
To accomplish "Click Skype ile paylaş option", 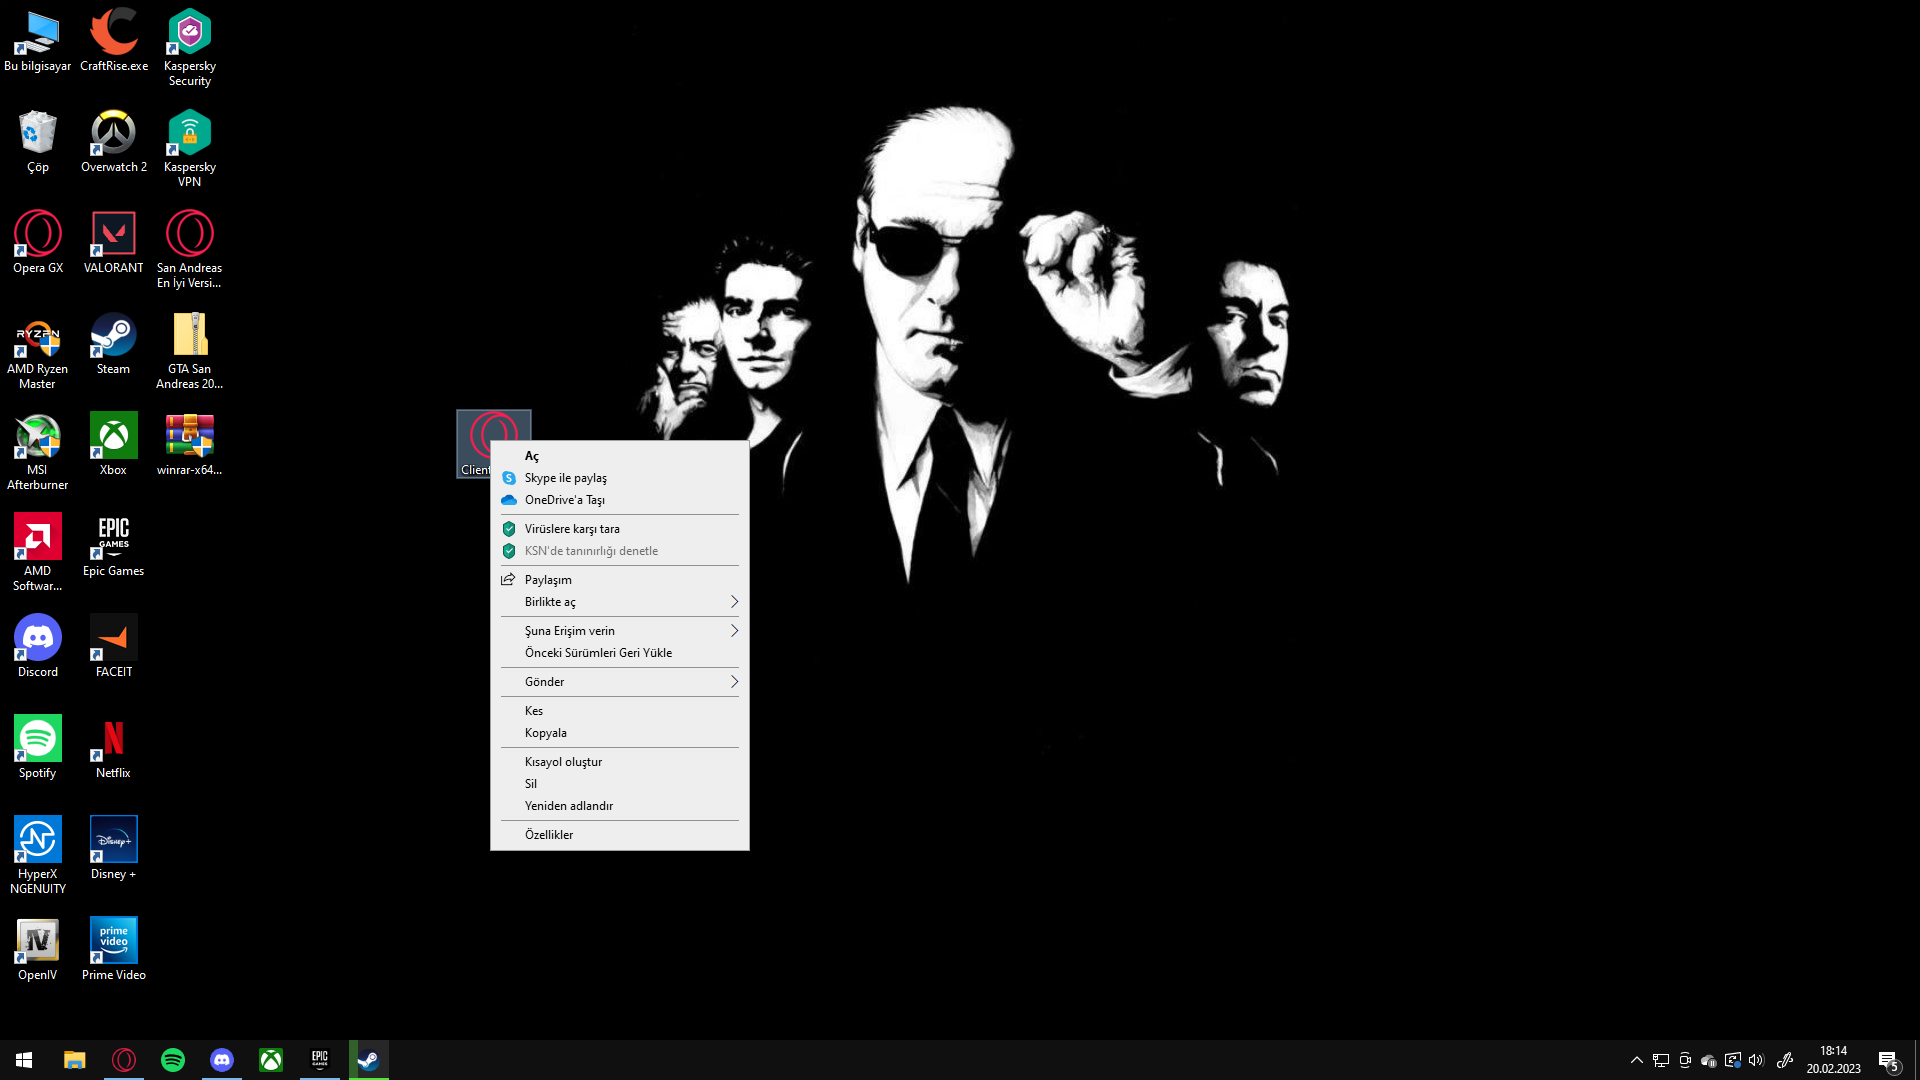I will click(566, 478).
